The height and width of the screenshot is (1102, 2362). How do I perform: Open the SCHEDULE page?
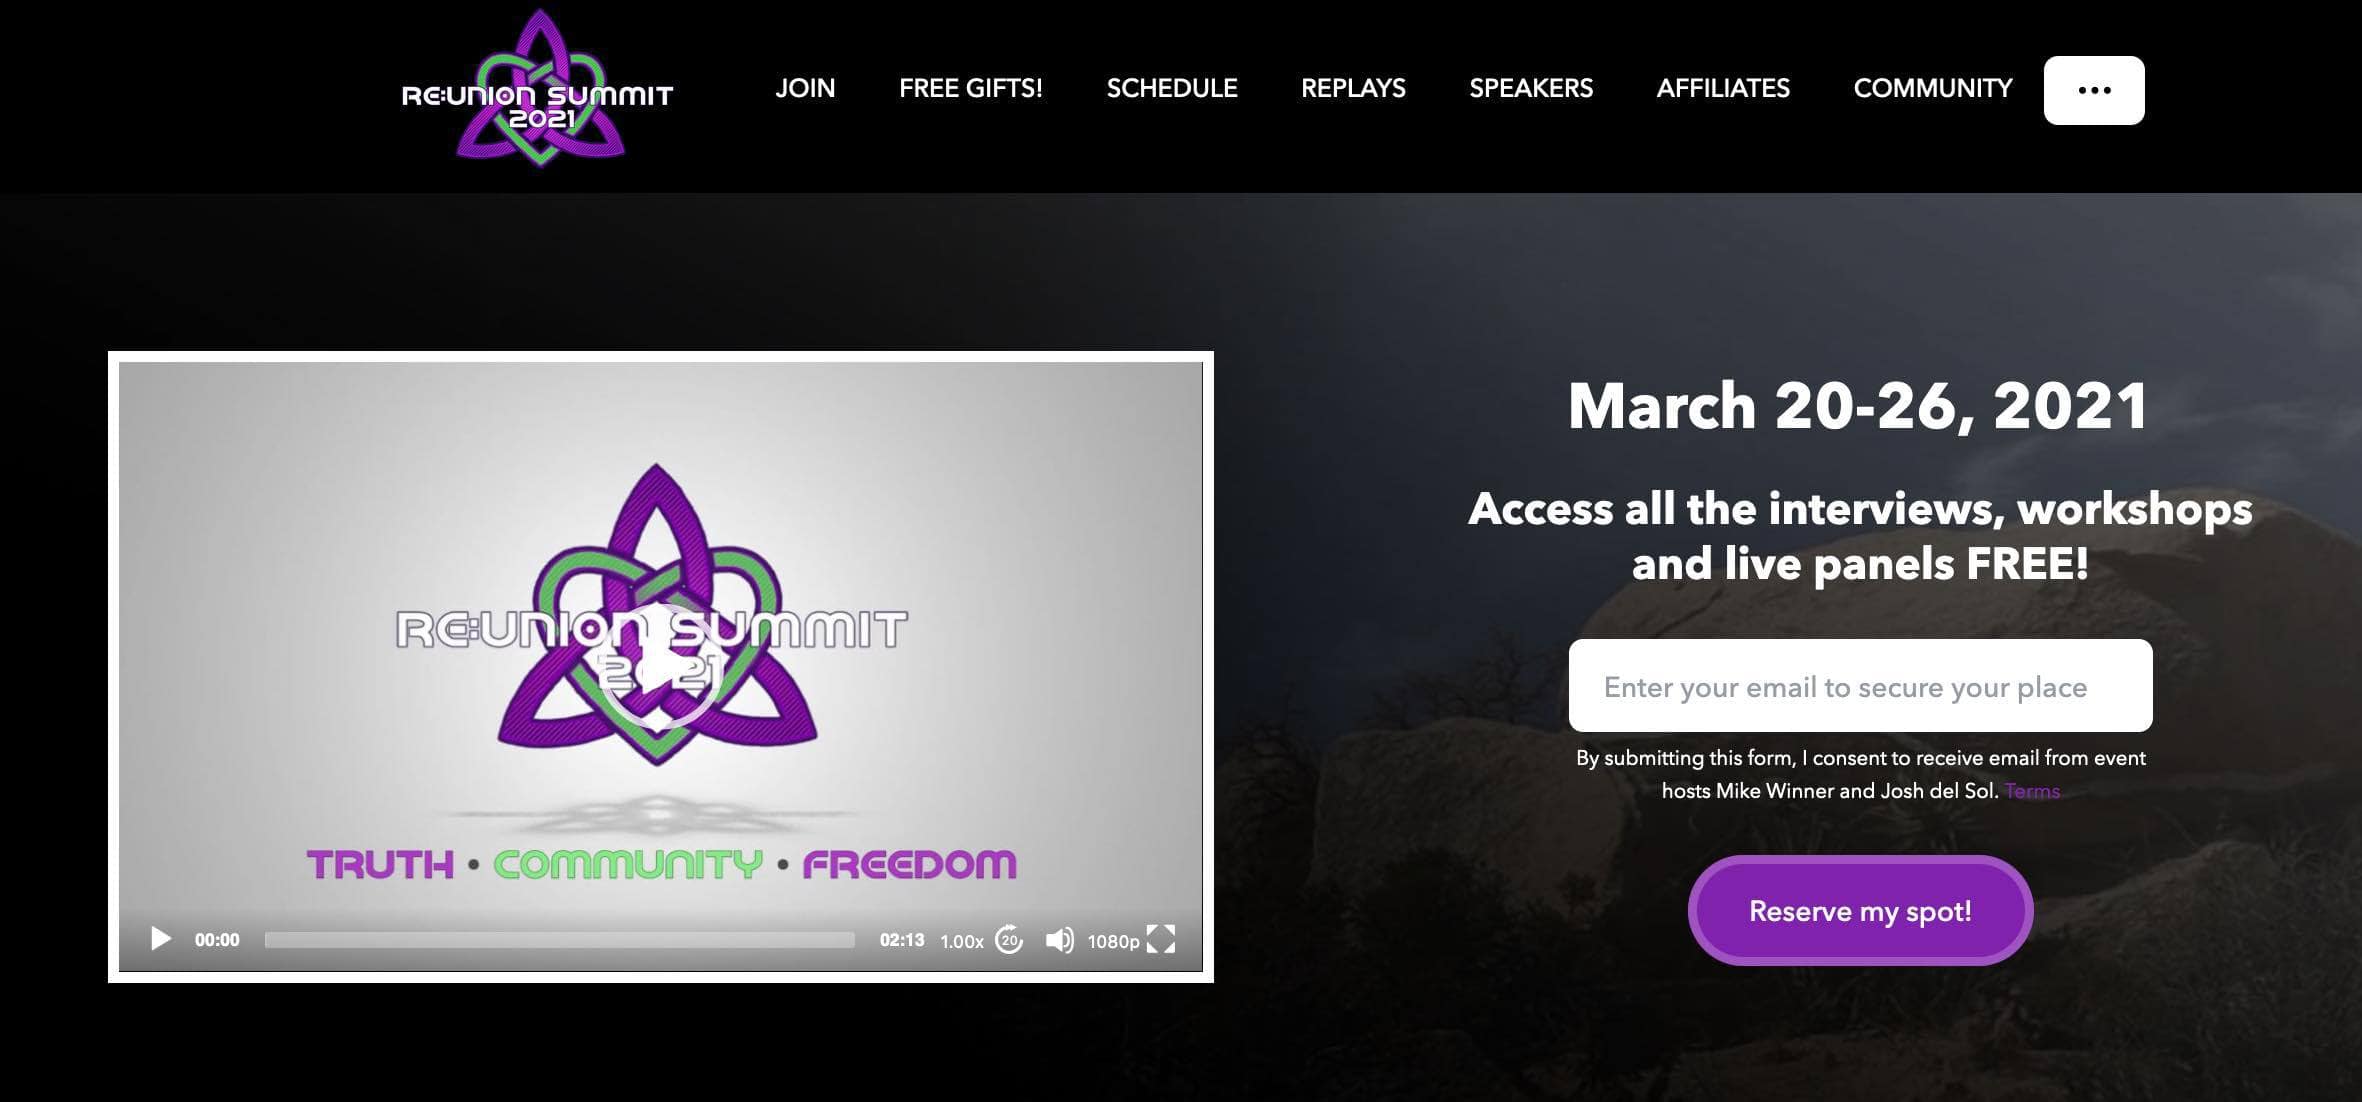pos(1172,88)
